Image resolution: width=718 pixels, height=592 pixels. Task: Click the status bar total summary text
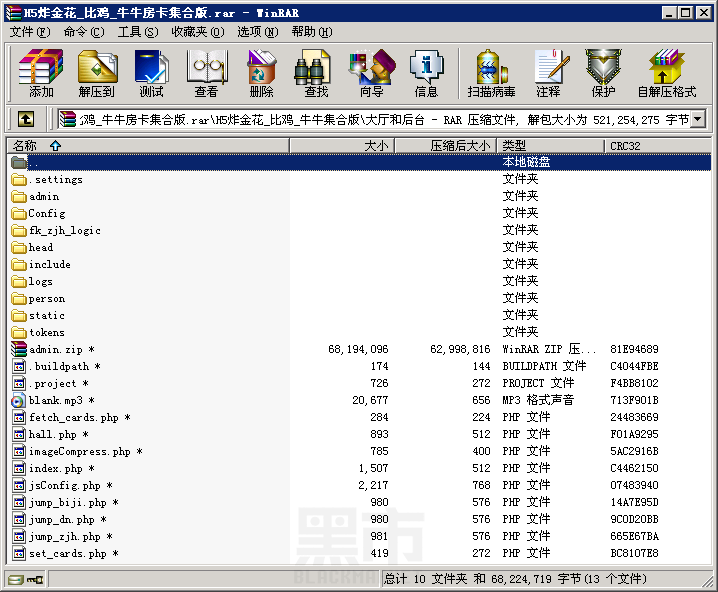click(x=515, y=579)
